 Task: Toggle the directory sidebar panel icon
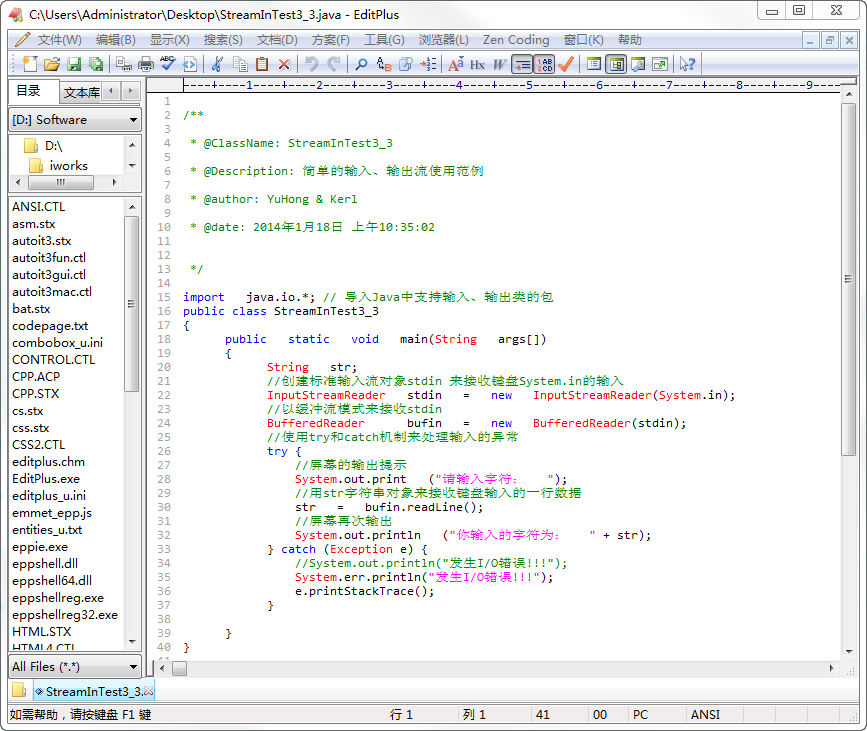tap(618, 63)
